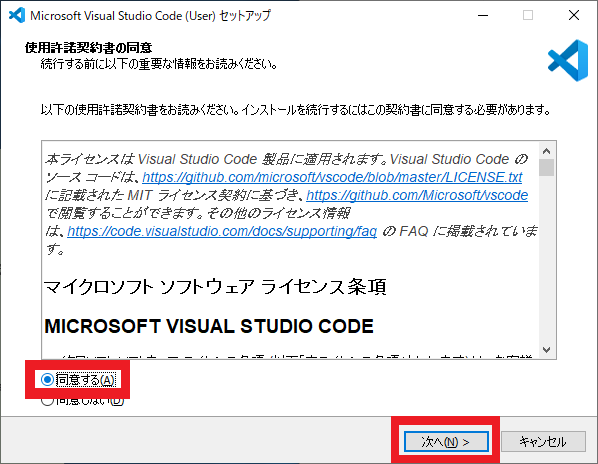Click the license scrollbar down arrow
598x464 pixels.
(x=547, y=350)
